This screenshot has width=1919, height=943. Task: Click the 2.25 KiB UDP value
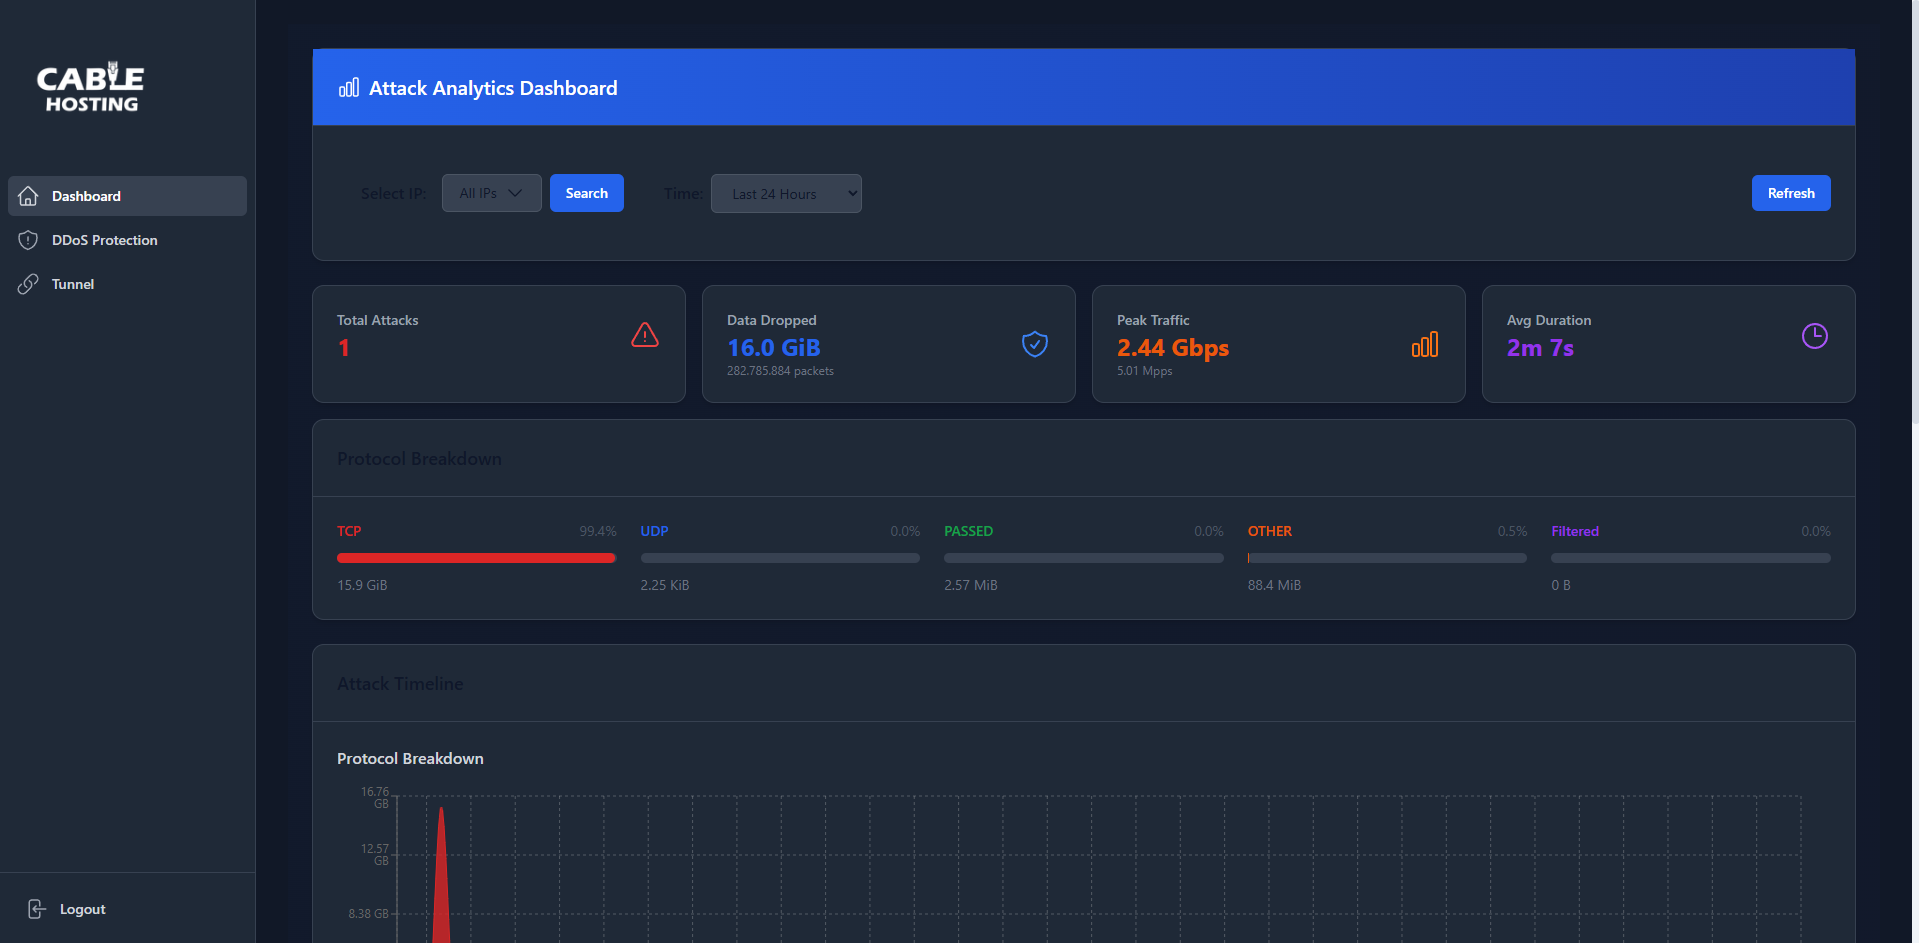[x=665, y=585]
